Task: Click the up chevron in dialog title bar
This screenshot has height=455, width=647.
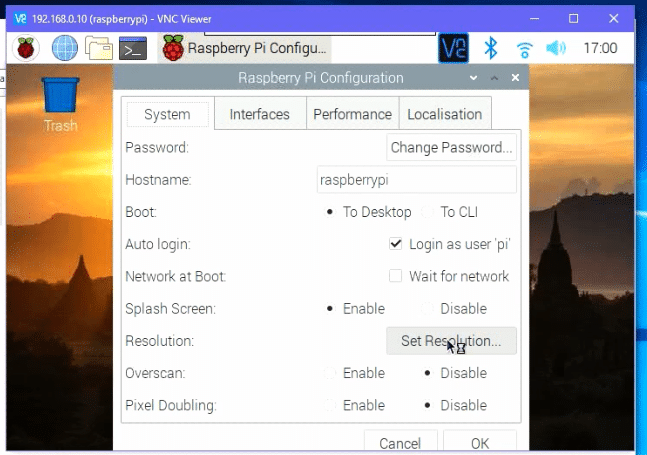Action: point(494,78)
